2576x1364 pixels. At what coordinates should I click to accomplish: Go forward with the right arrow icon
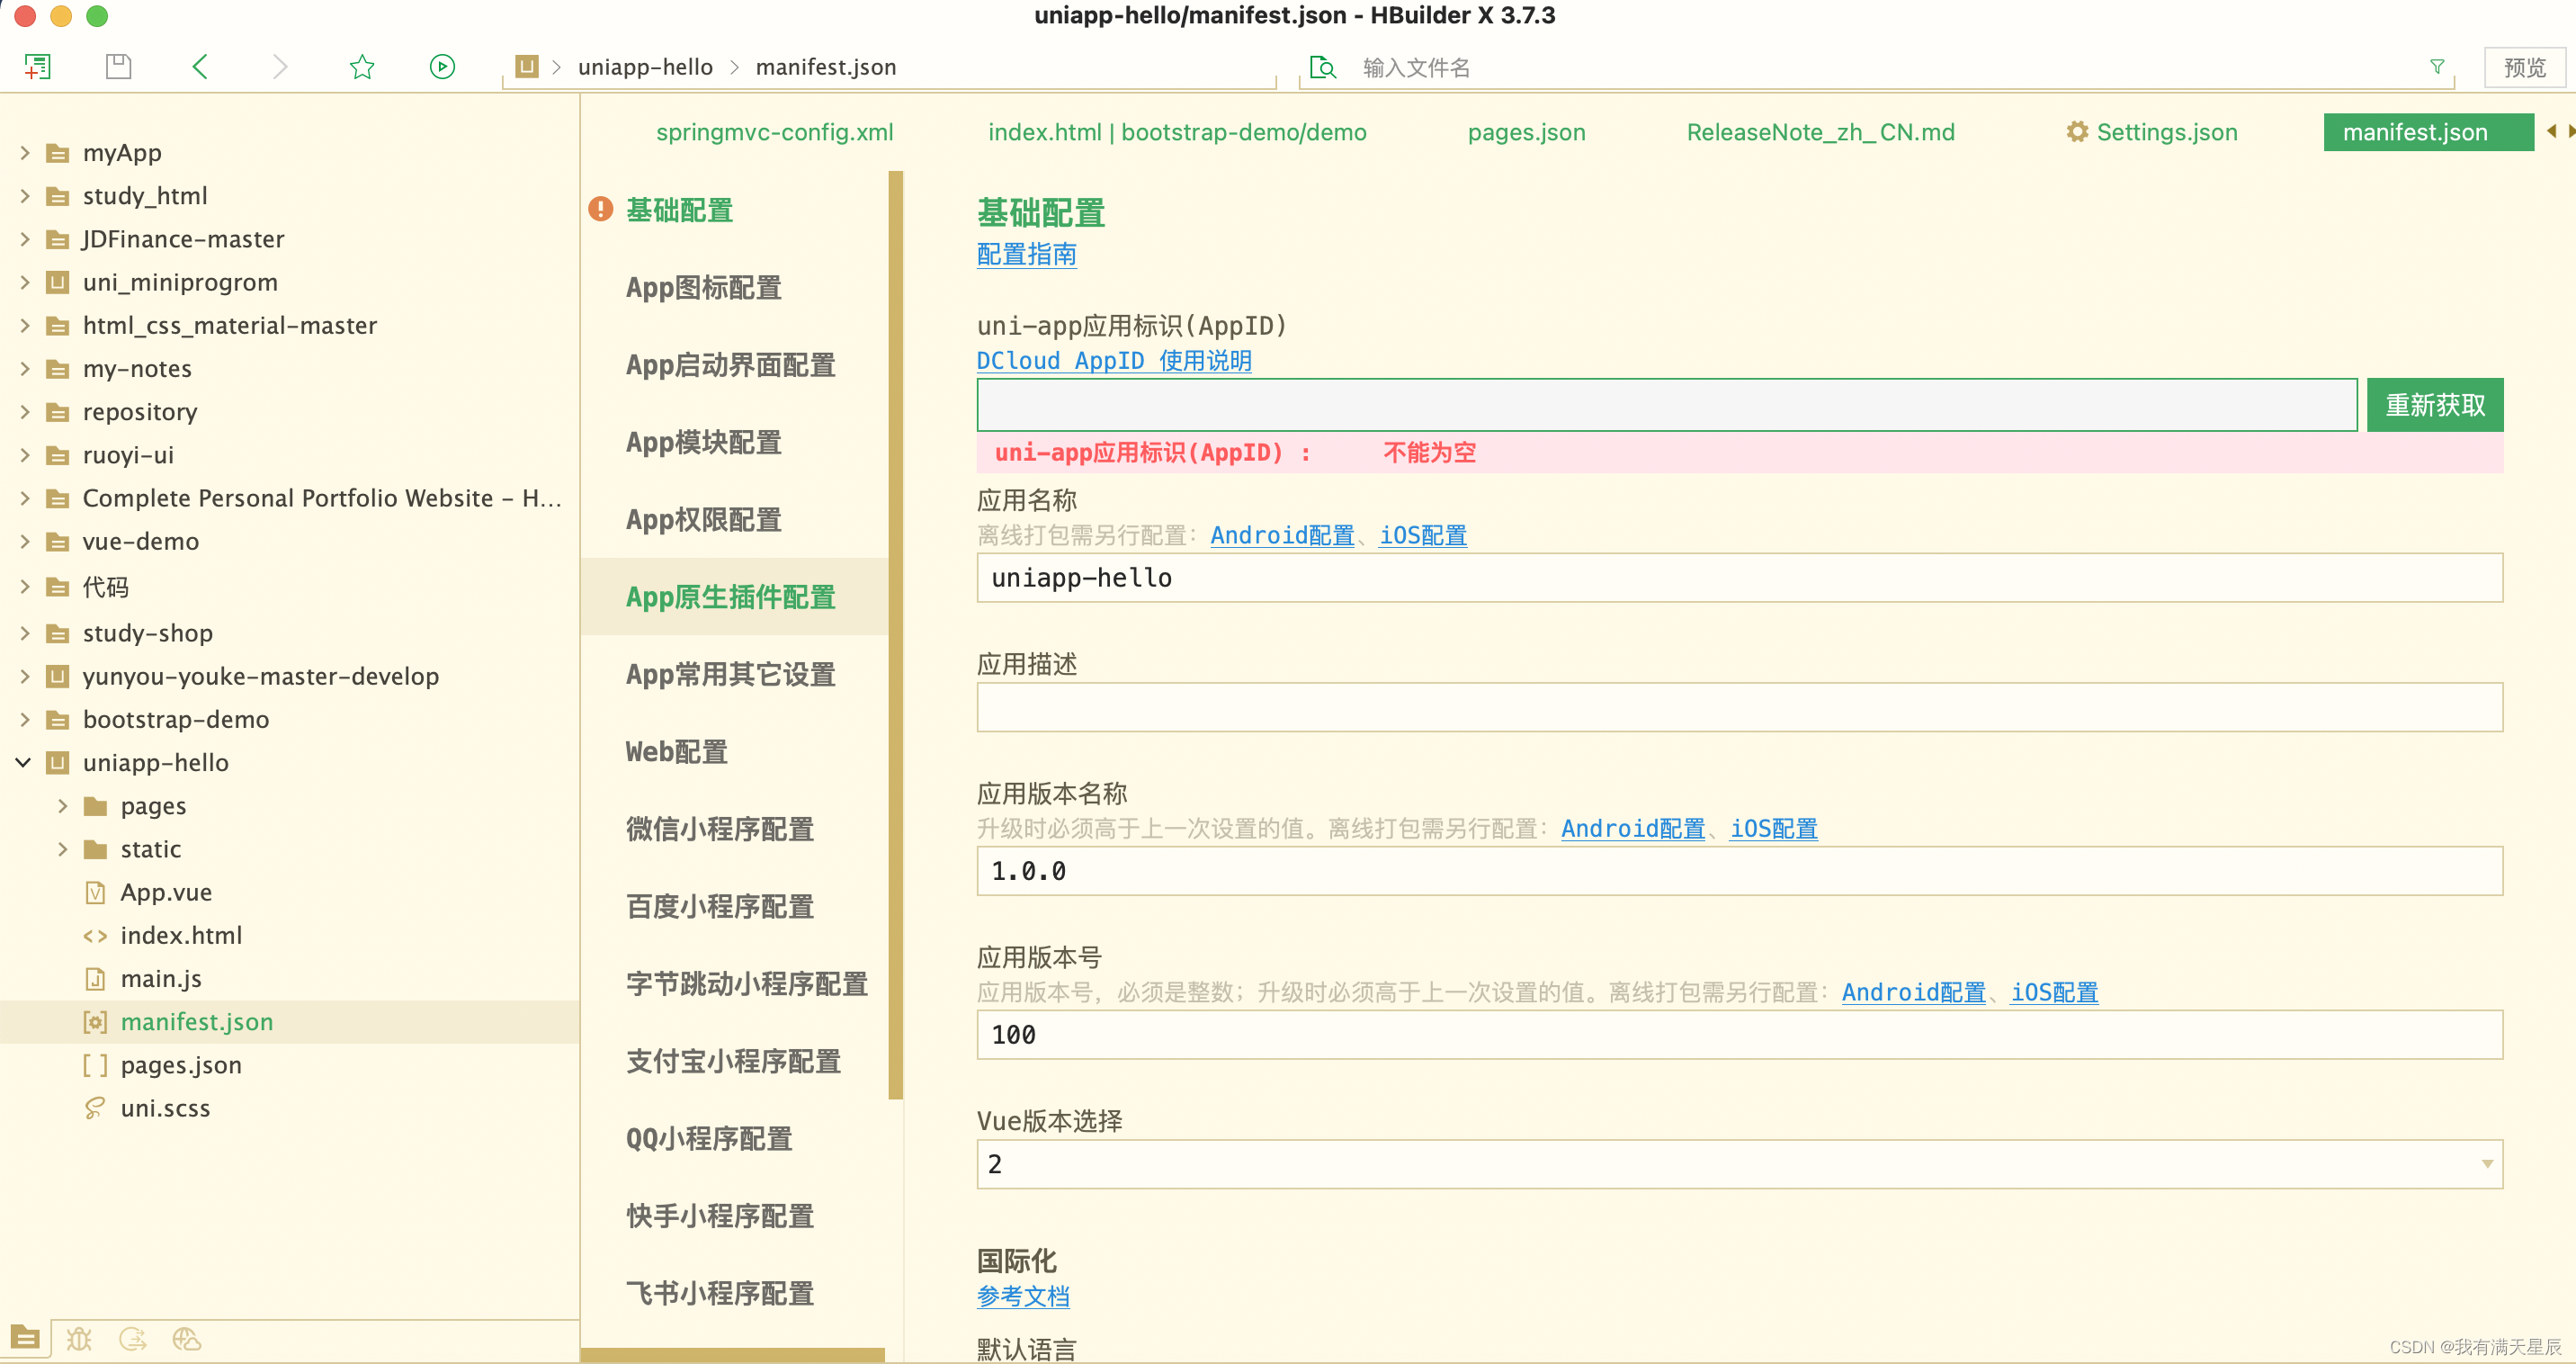280,67
